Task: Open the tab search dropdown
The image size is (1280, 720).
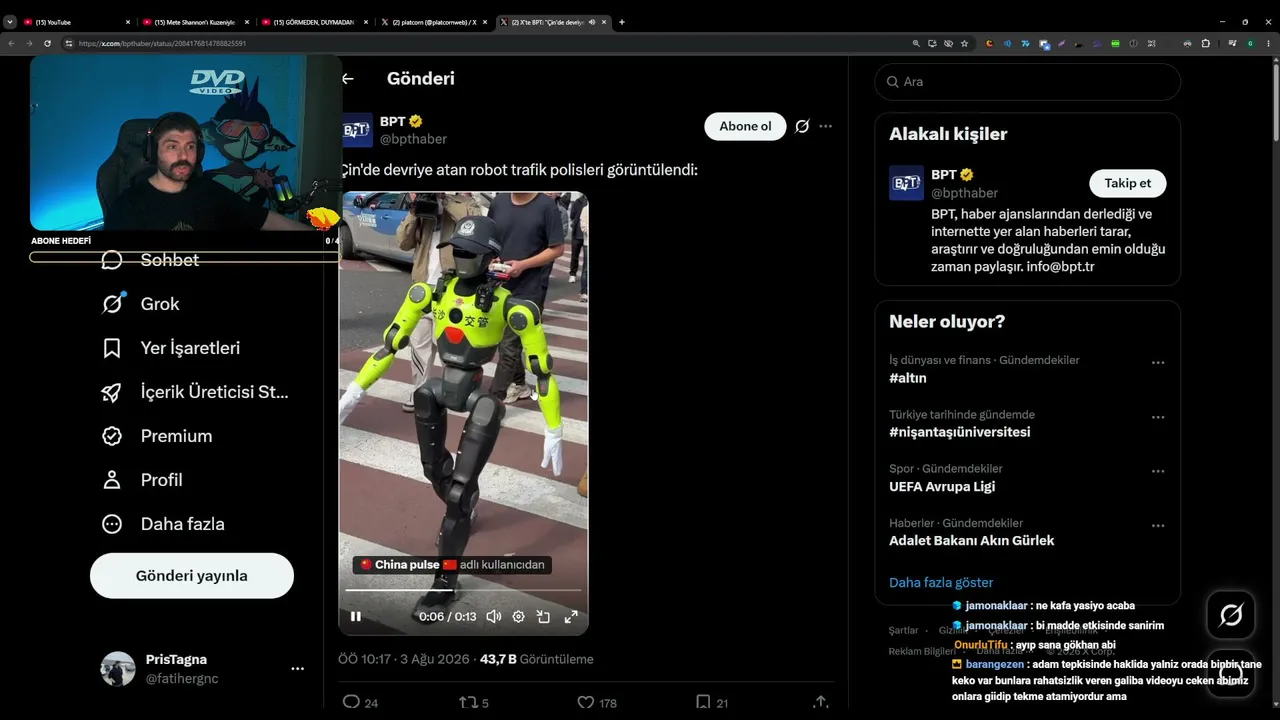Action: (x=10, y=22)
